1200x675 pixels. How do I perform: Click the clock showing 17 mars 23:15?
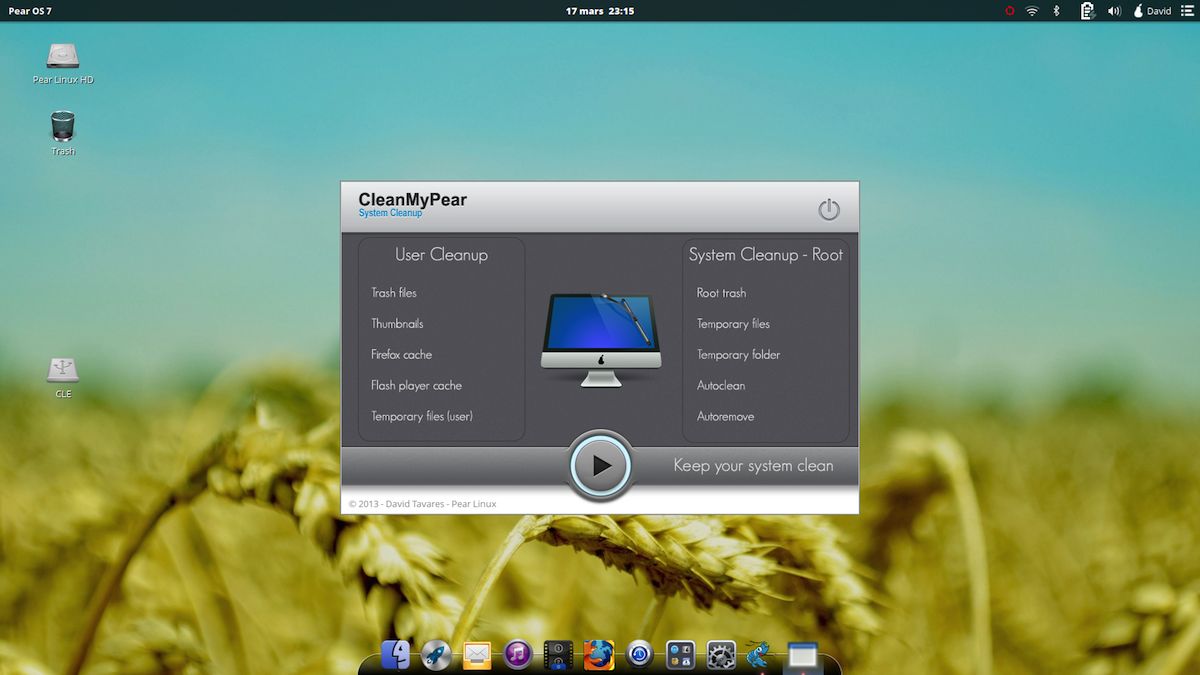tap(599, 11)
